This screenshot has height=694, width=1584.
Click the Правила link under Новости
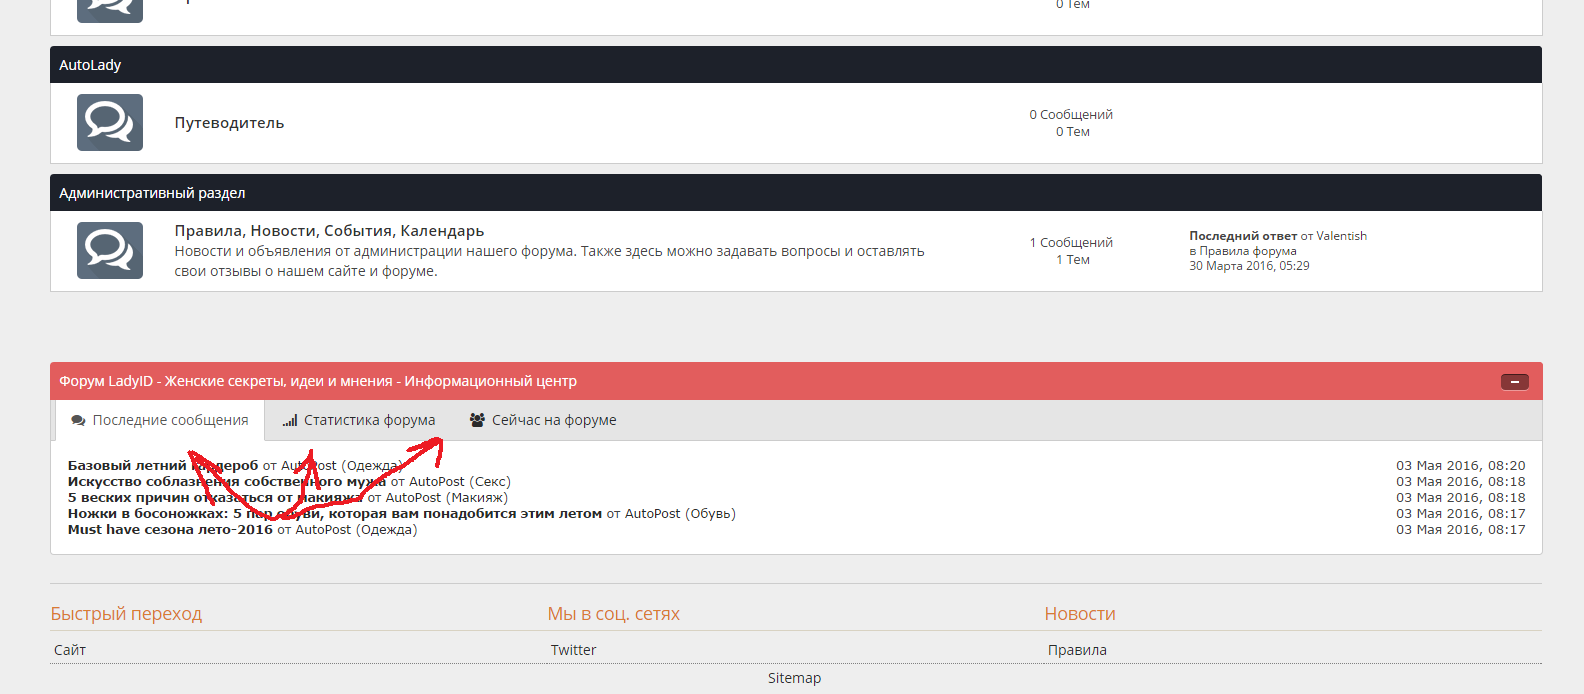tap(1077, 650)
